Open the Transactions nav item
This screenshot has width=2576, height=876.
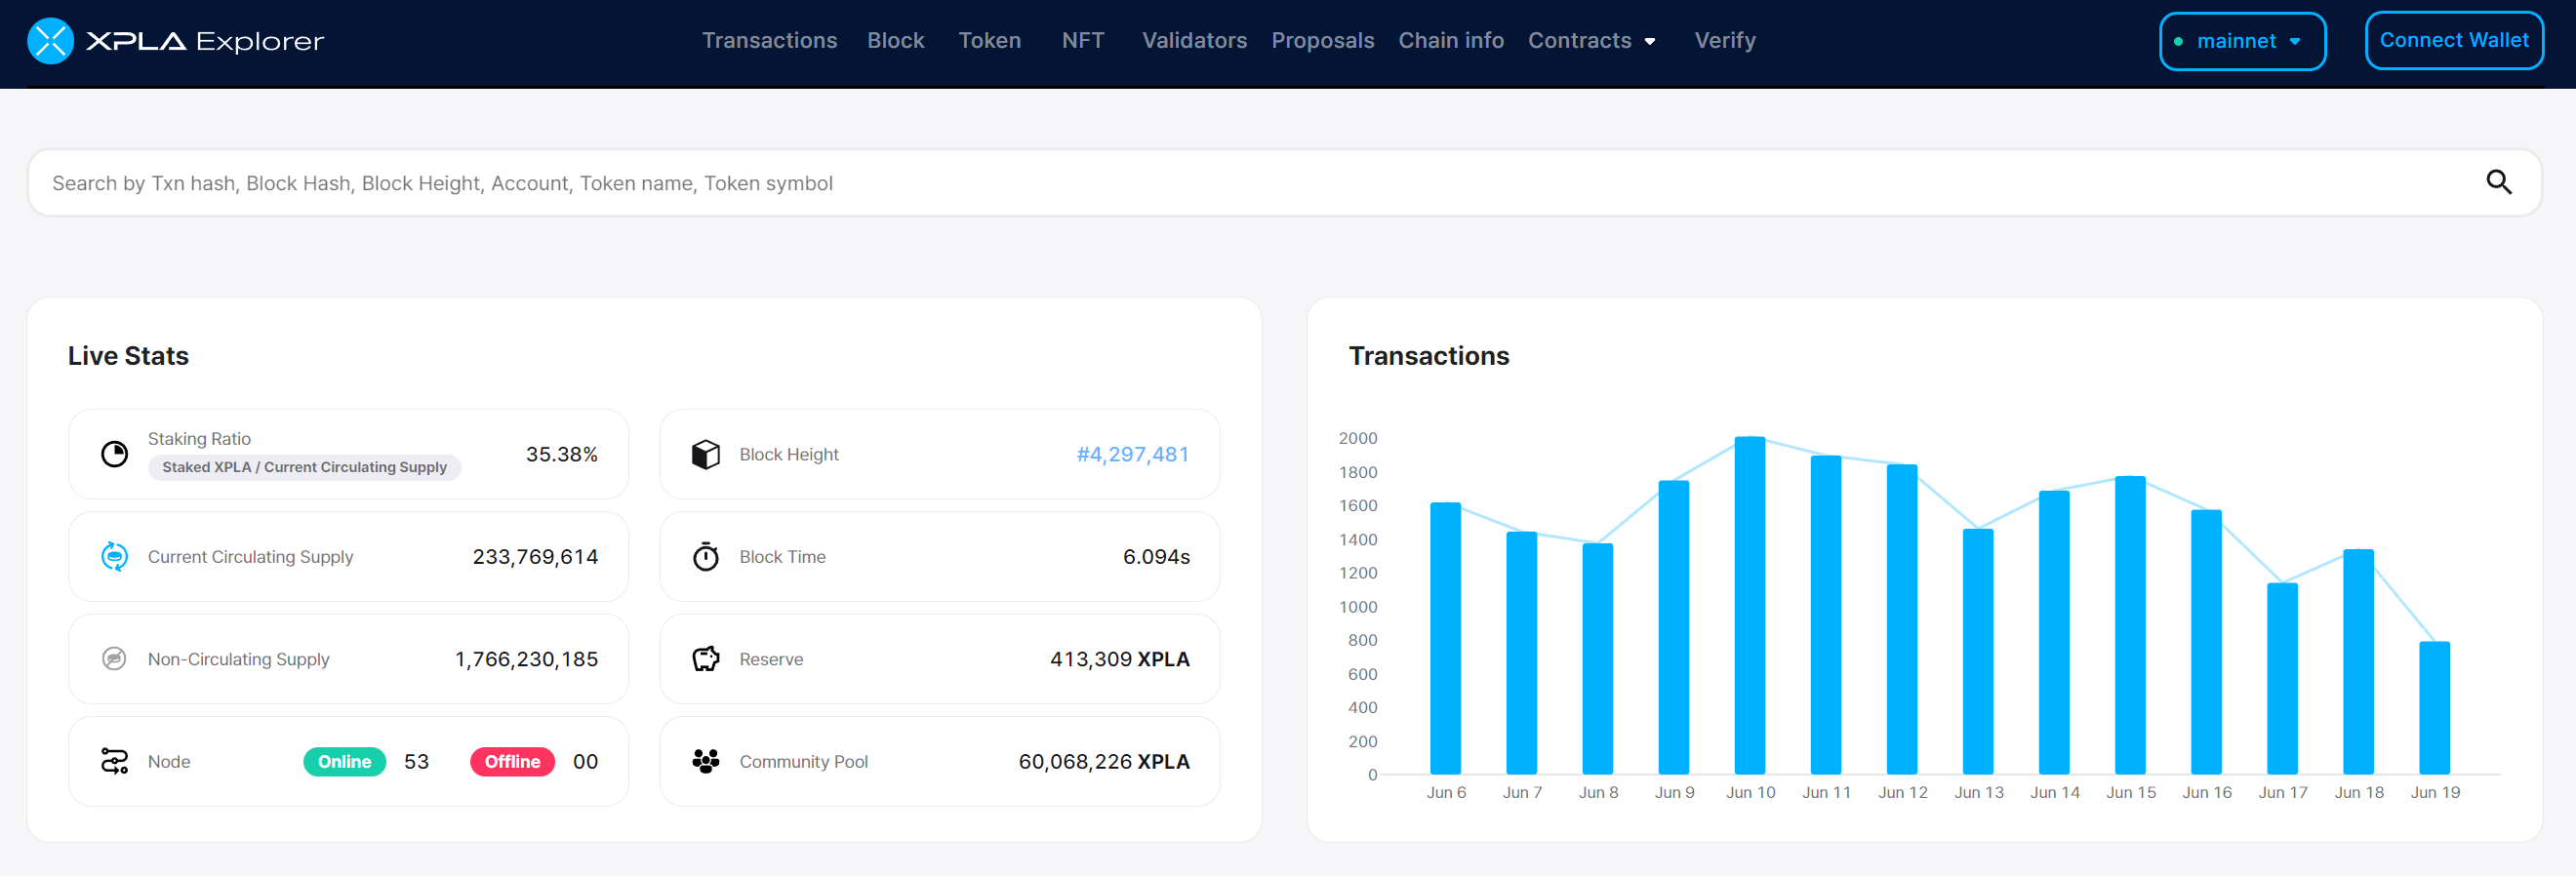click(769, 41)
